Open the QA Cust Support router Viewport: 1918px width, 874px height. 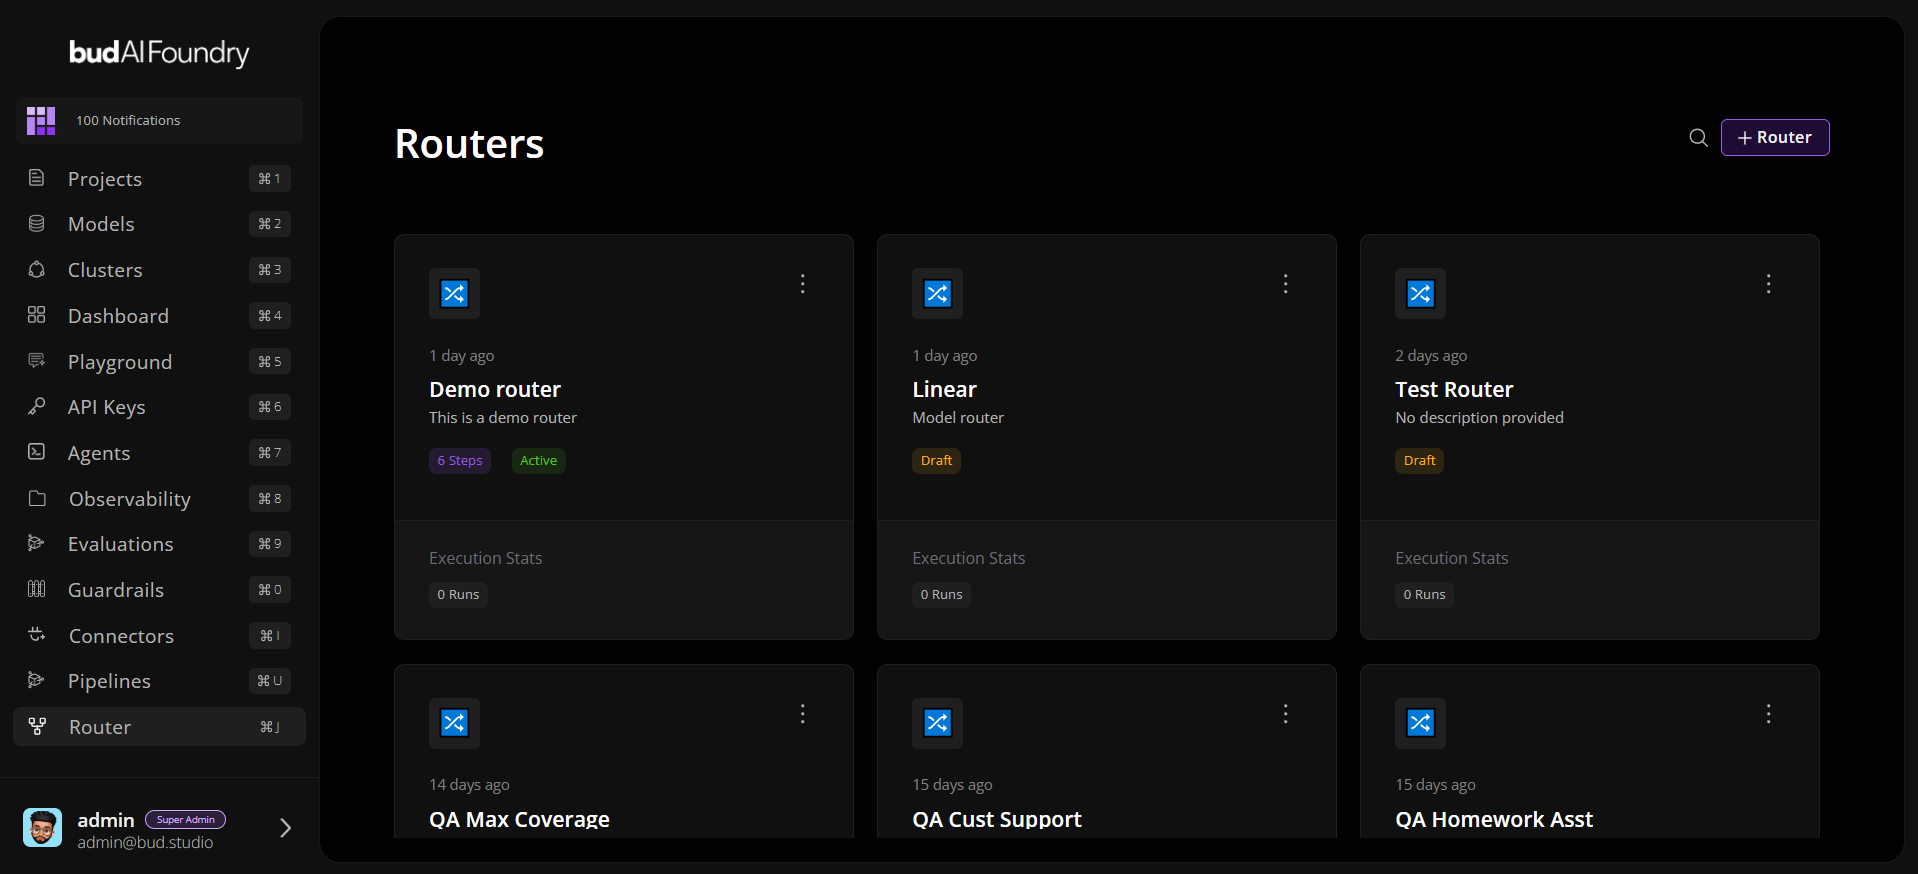pyautogui.click(x=997, y=820)
